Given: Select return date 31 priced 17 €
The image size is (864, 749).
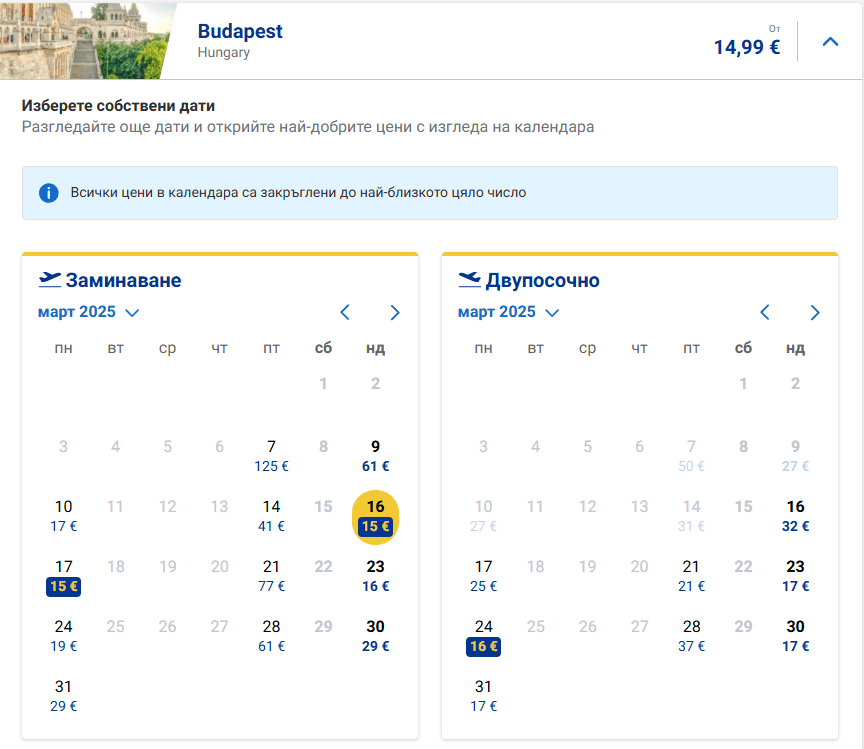Looking at the screenshot, I should (484, 696).
